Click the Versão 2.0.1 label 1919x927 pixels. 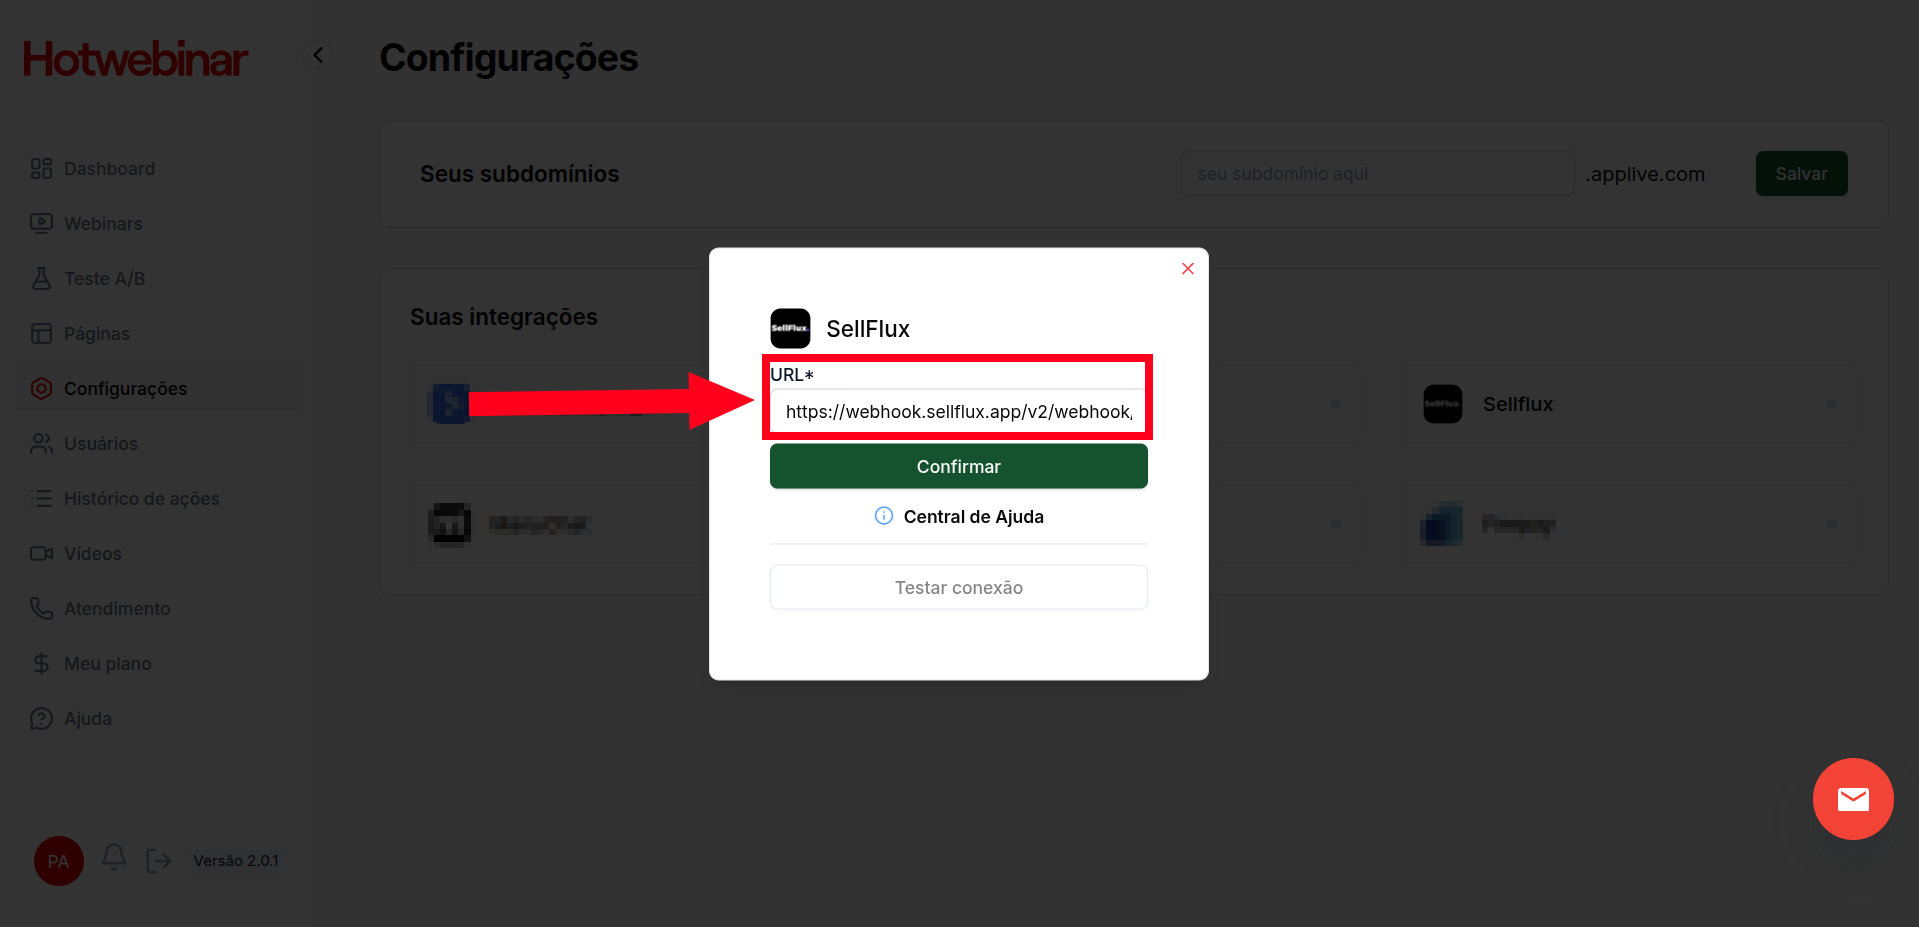pyautogui.click(x=236, y=861)
